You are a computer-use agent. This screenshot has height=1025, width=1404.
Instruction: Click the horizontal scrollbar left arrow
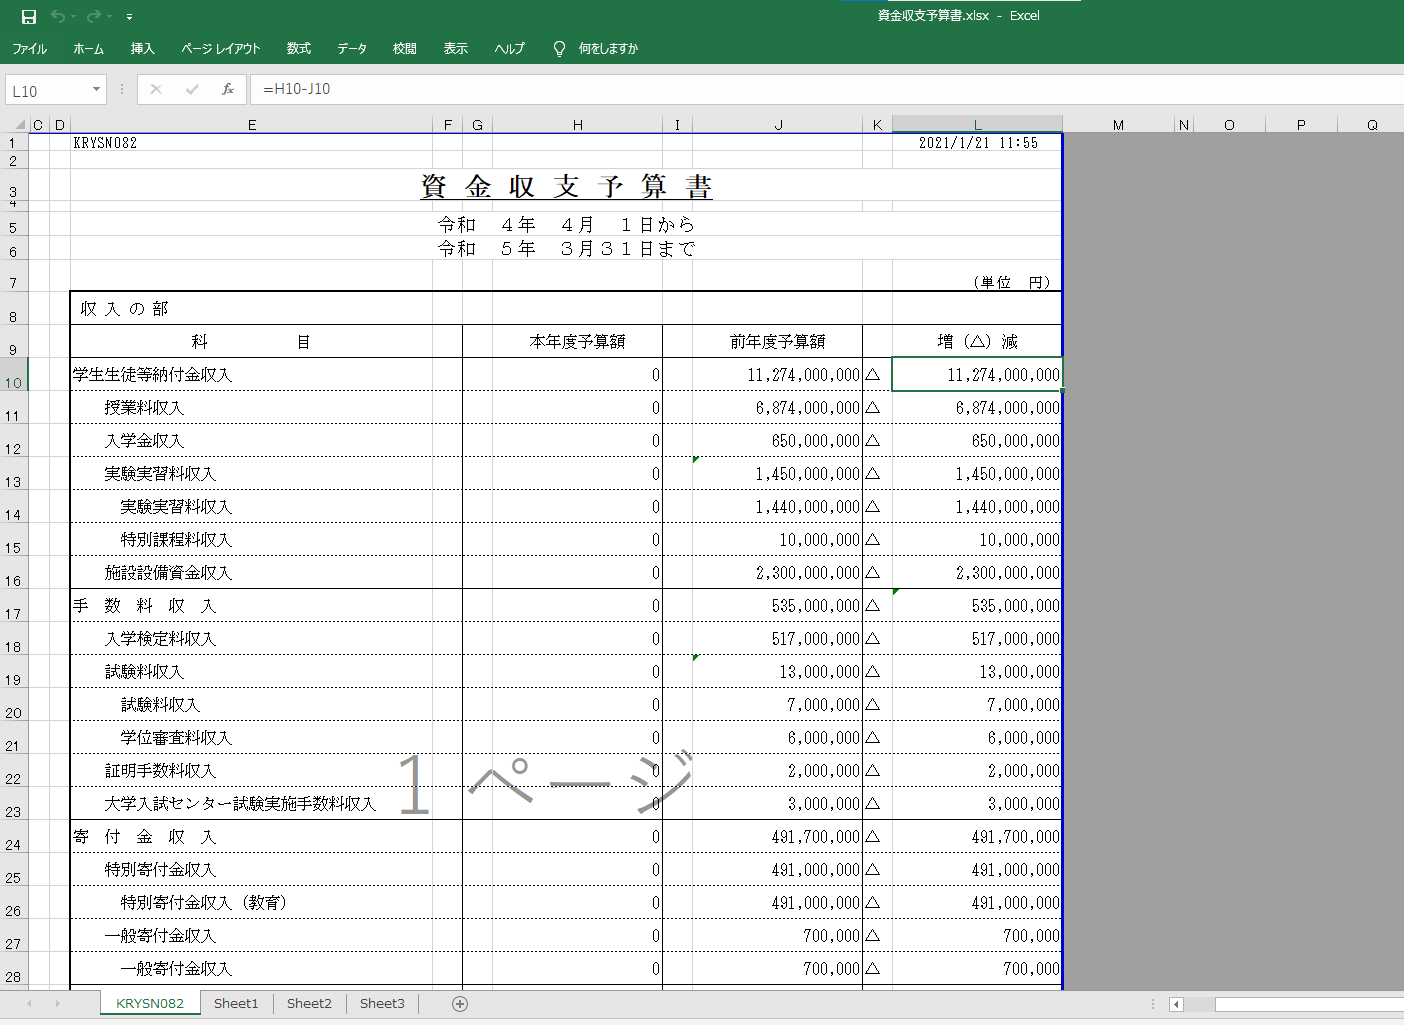click(1177, 1004)
